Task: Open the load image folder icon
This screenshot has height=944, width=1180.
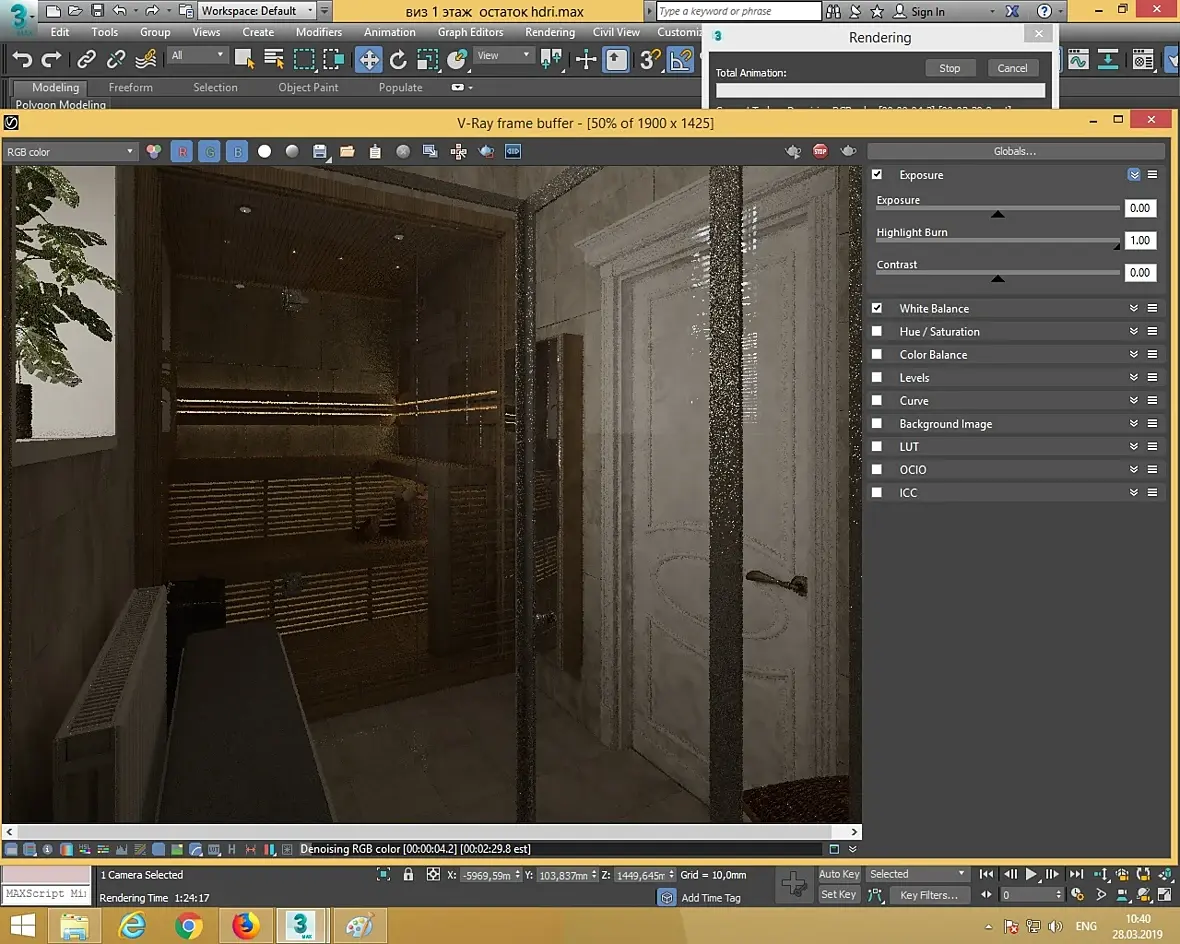Action: pos(347,152)
